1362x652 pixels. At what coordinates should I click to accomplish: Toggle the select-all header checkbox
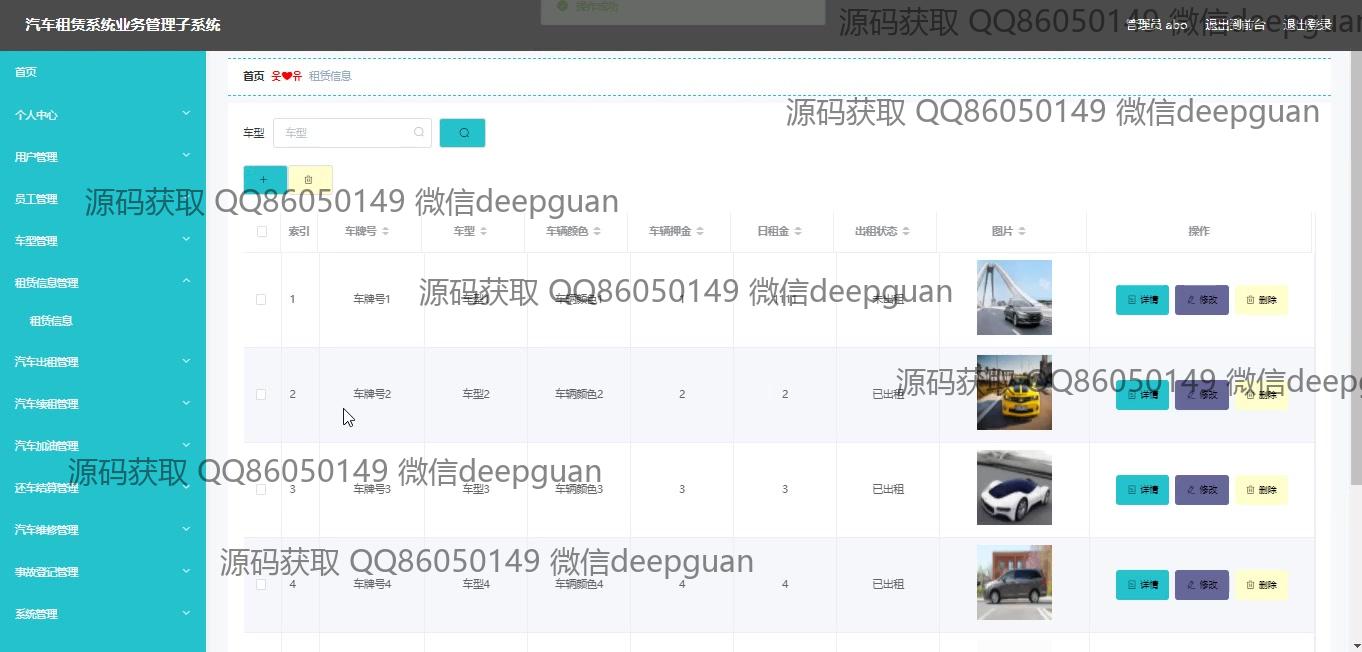click(262, 231)
